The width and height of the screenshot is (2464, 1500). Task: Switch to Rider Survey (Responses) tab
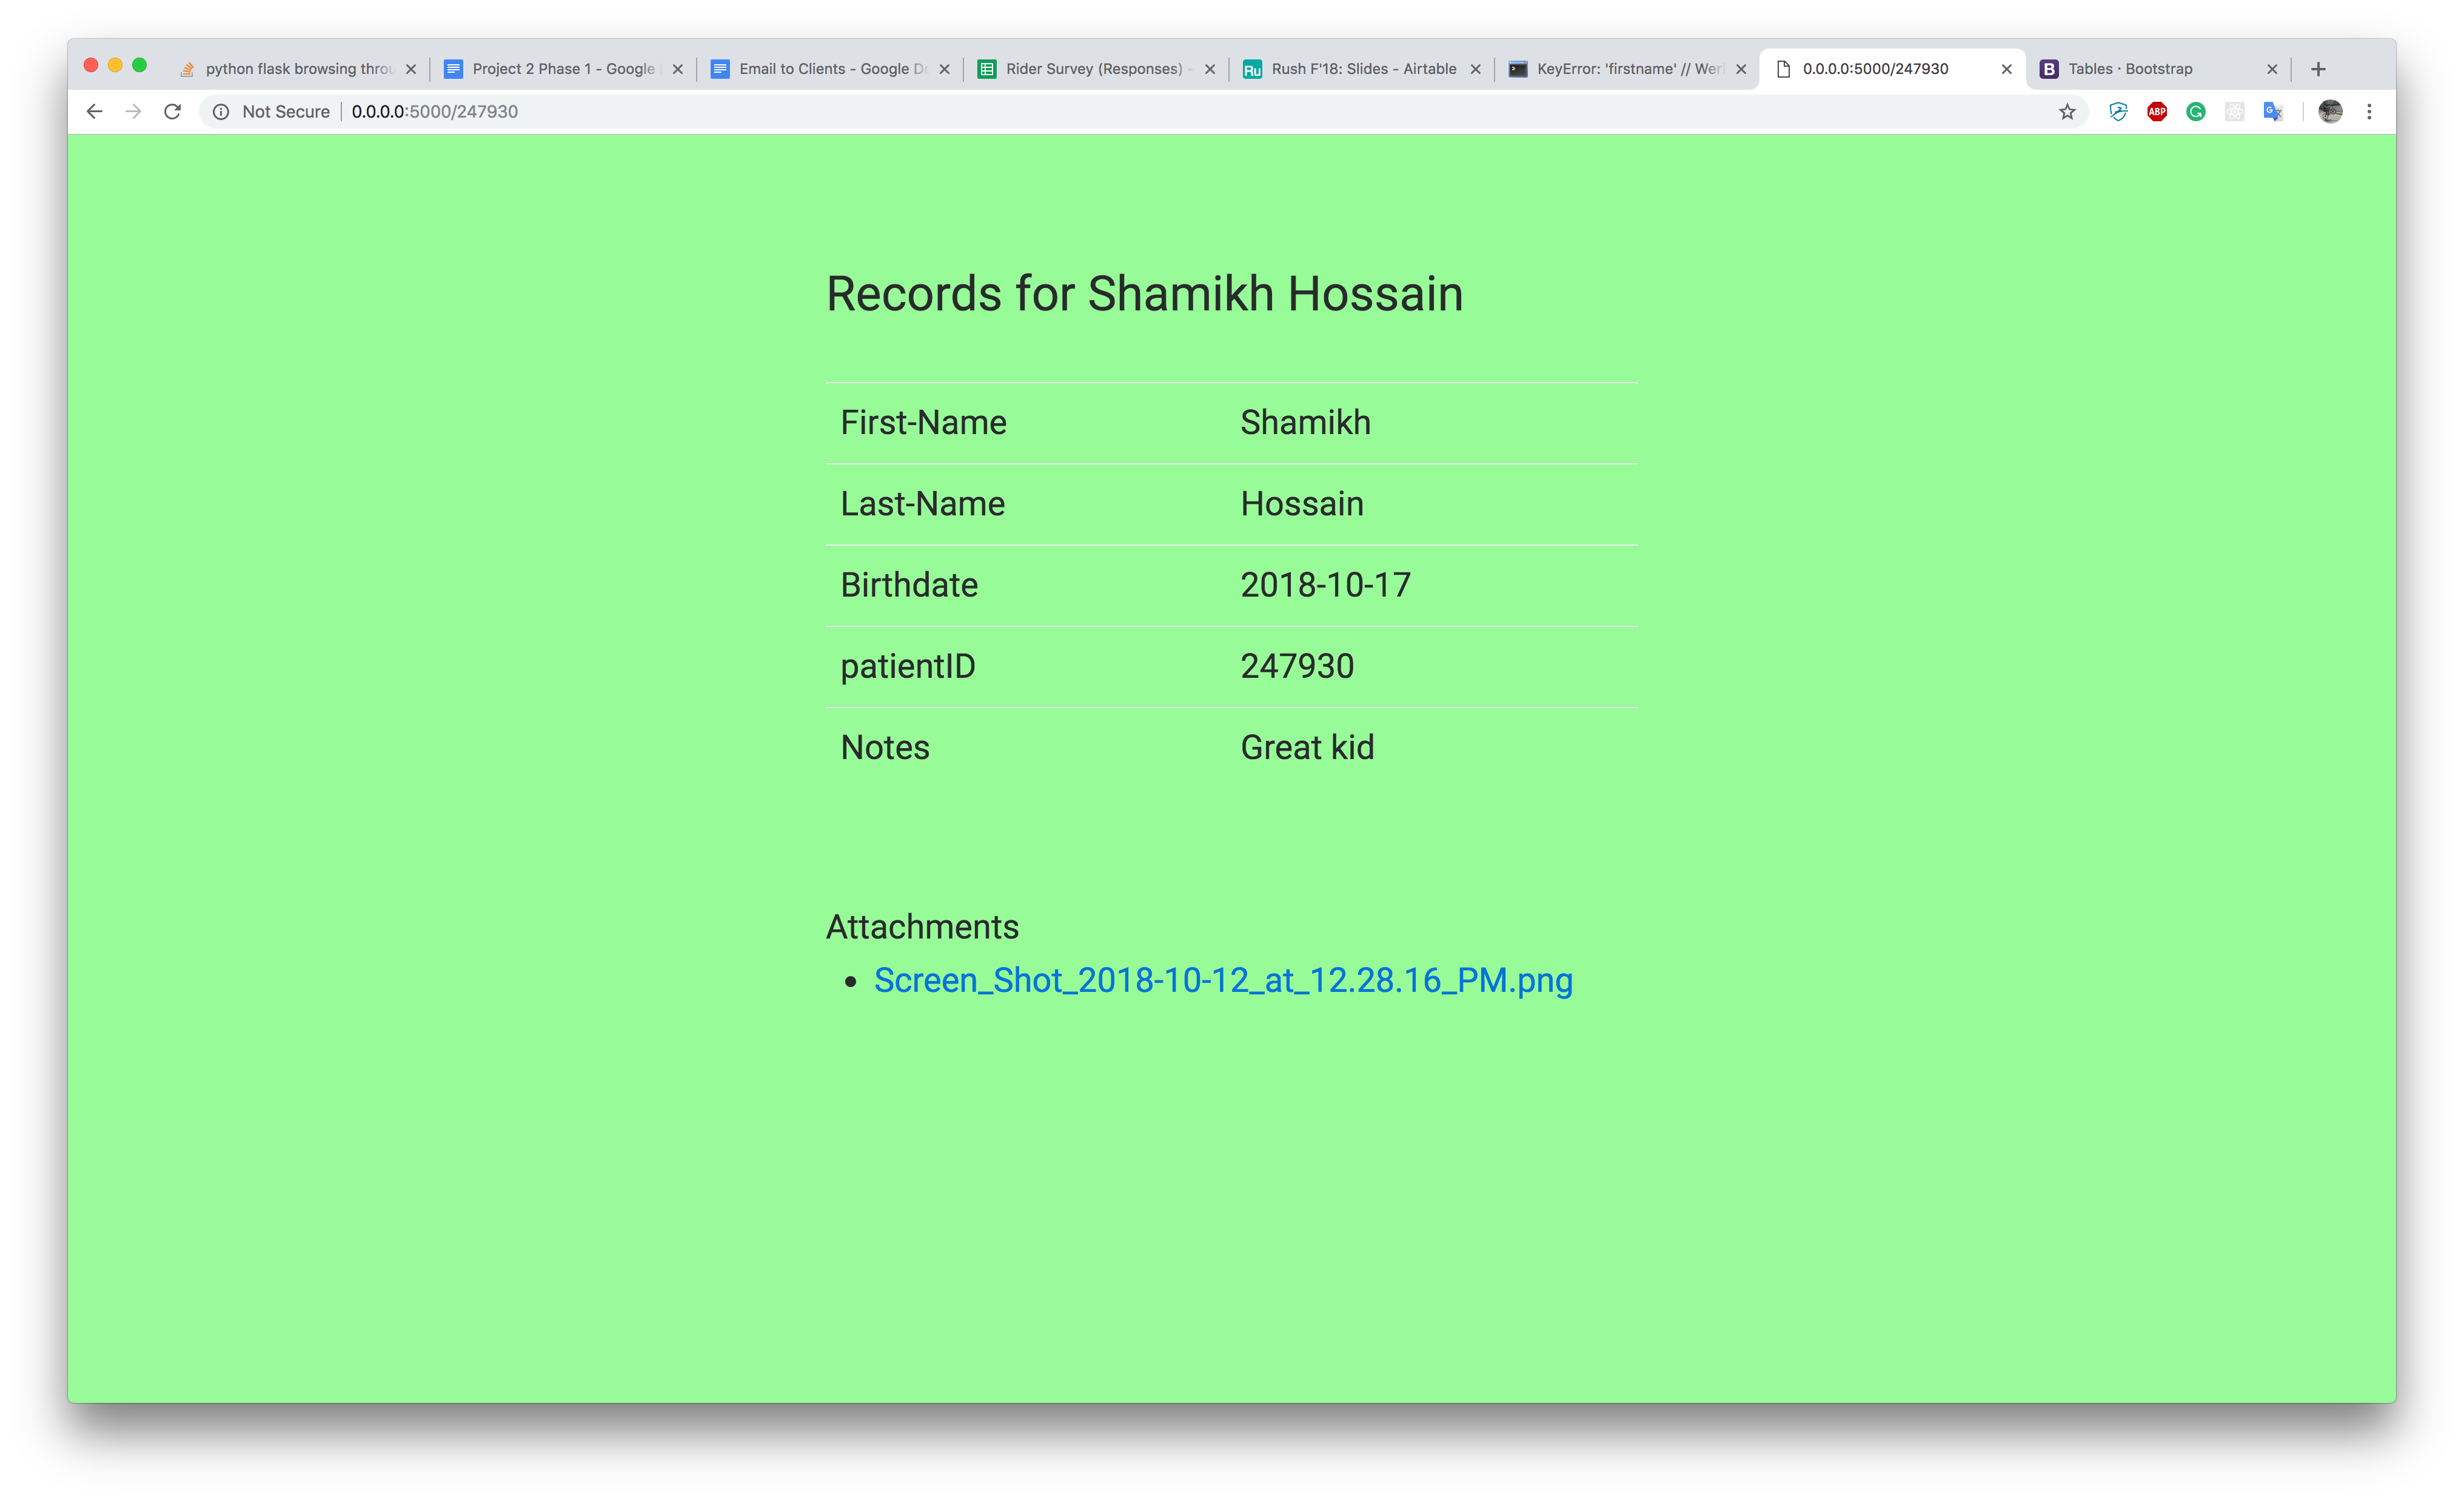click(1093, 69)
